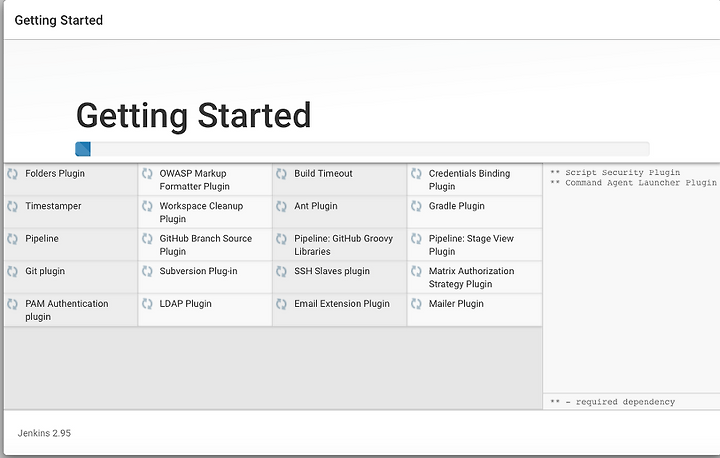Click the spinner icon beside Subversion Plug-in

147,271
